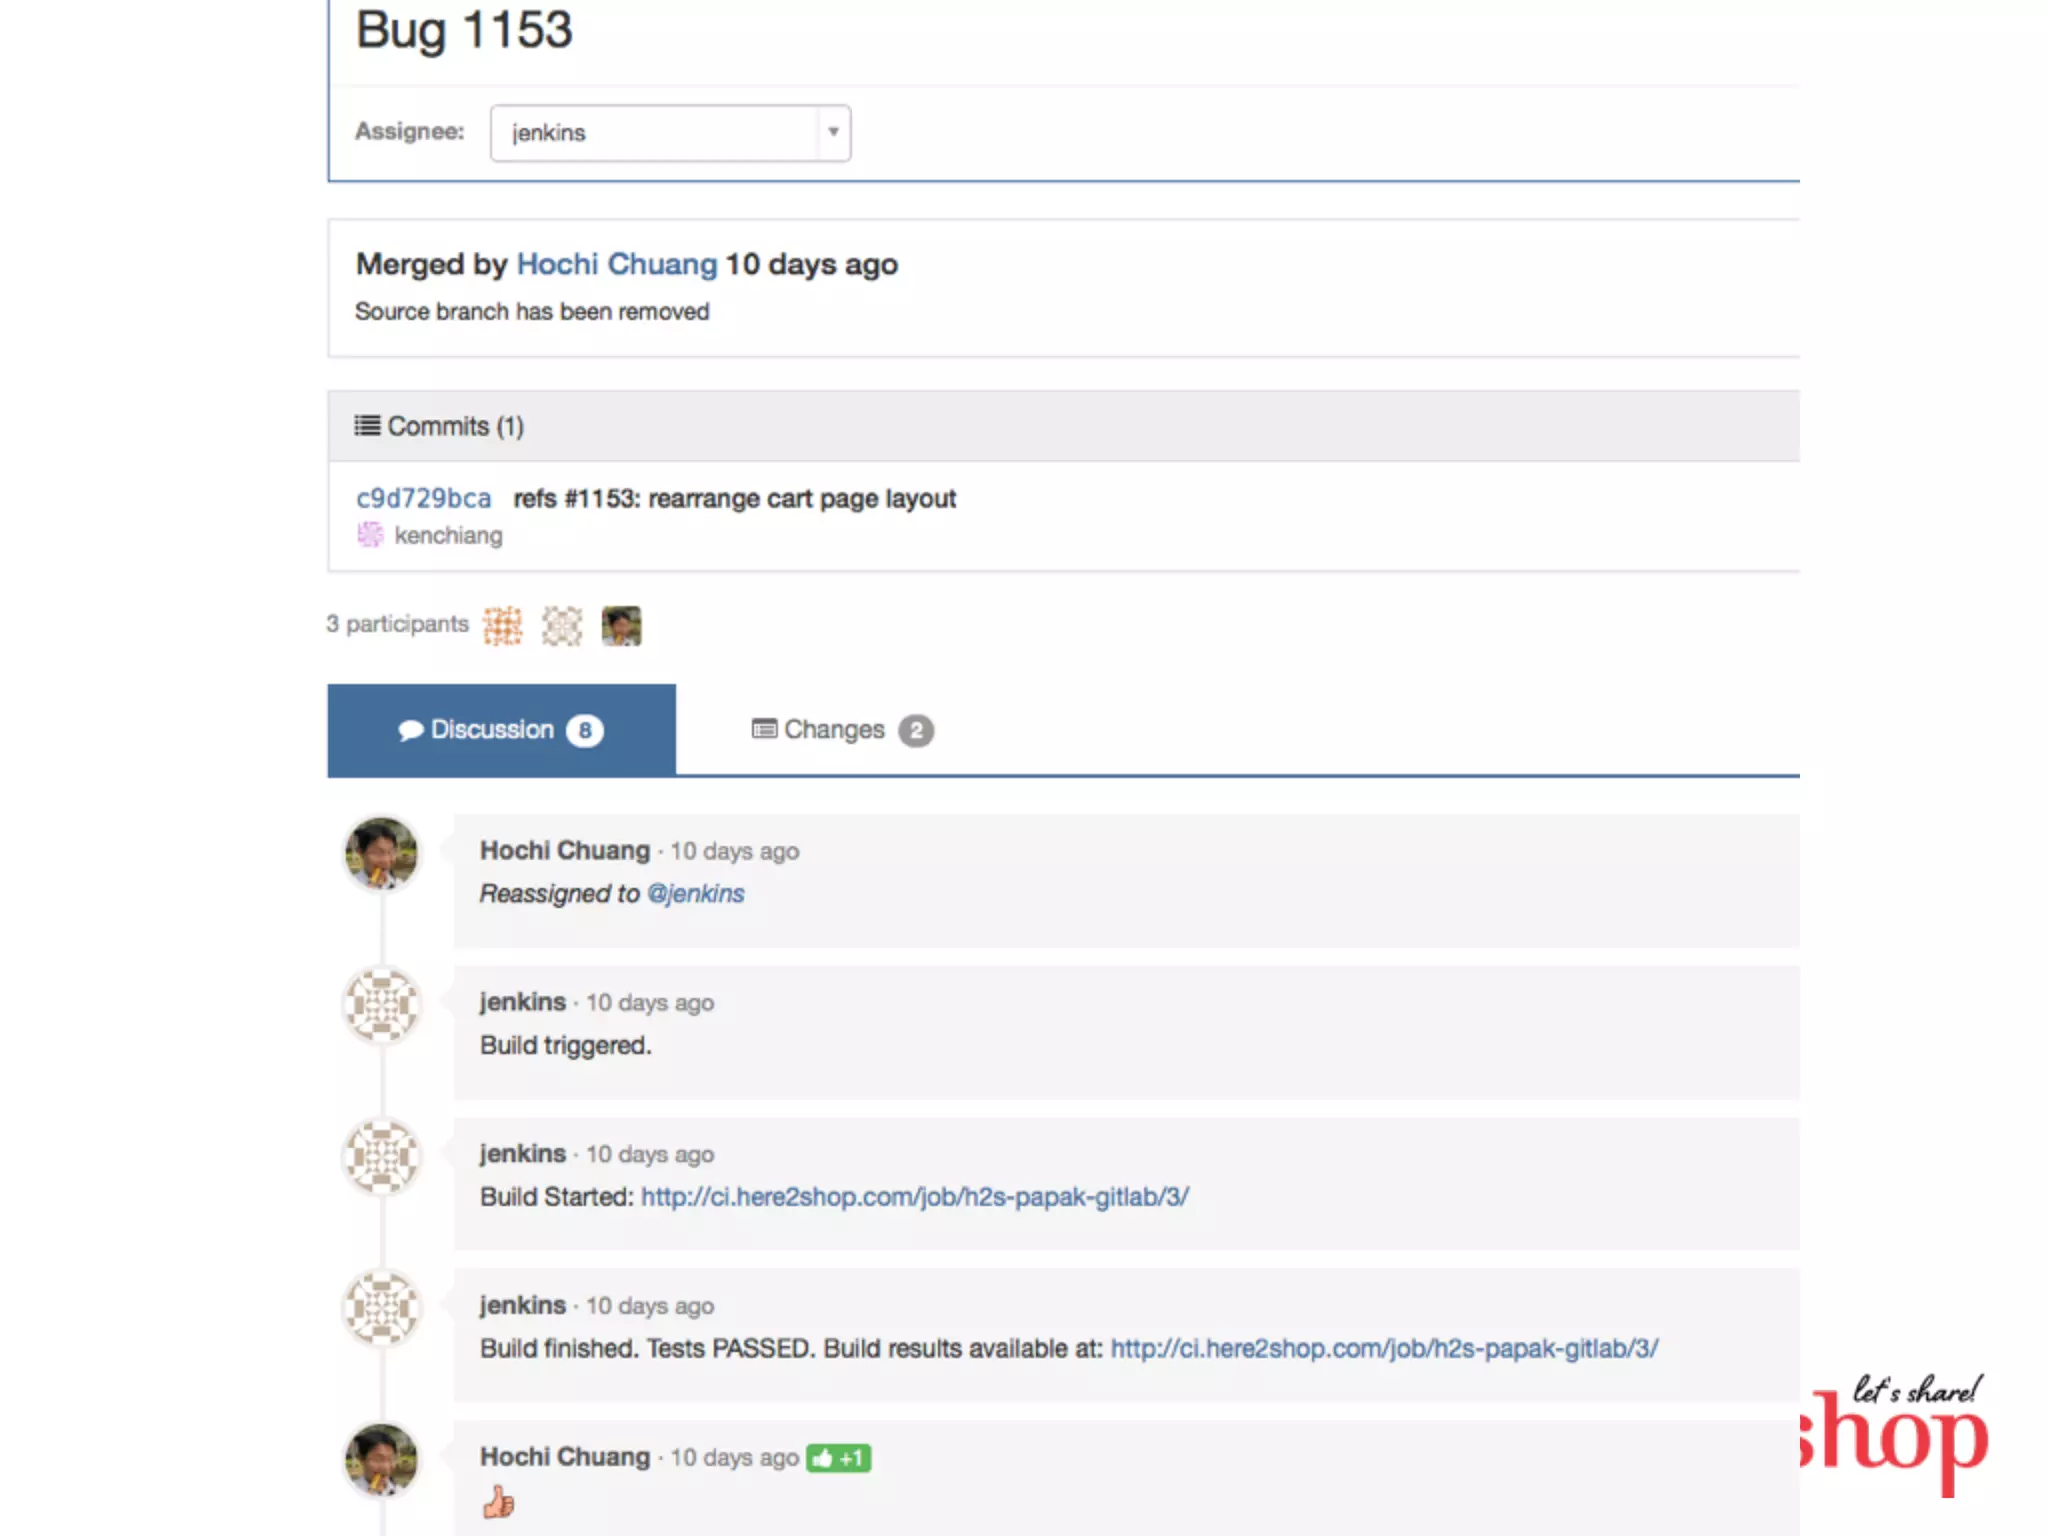
Task: Open the @jenkins mention link
Action: click(696, 893)
